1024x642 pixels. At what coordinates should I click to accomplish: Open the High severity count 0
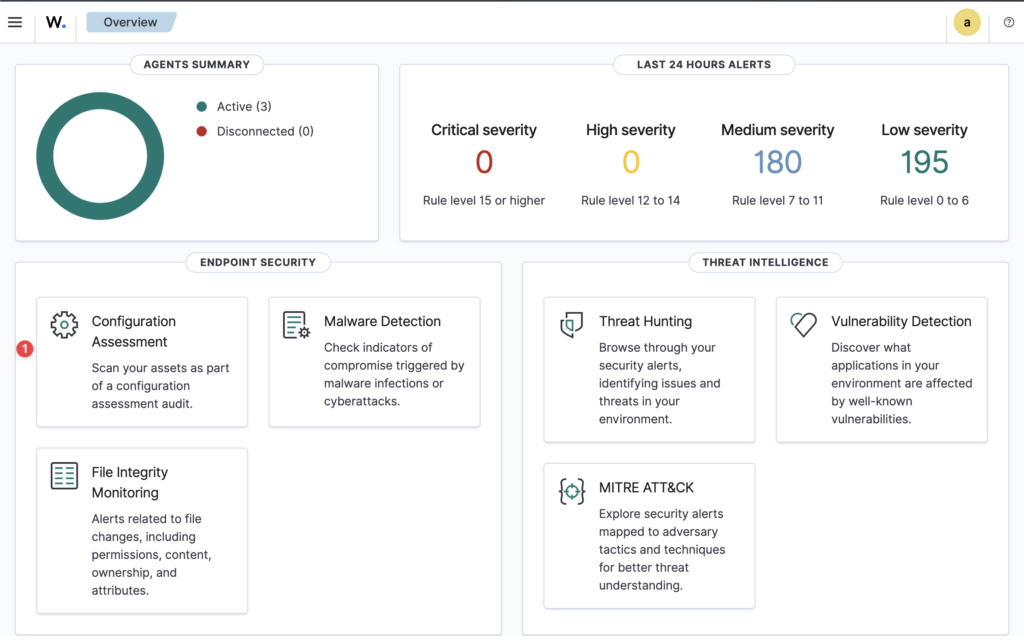[x=631, y=162]
